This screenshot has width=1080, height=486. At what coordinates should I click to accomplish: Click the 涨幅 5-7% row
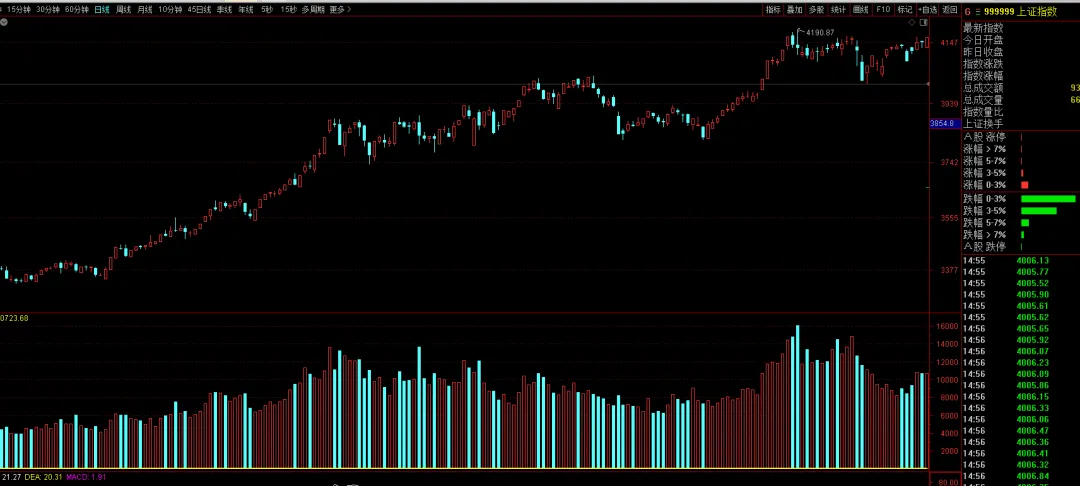1020,160
